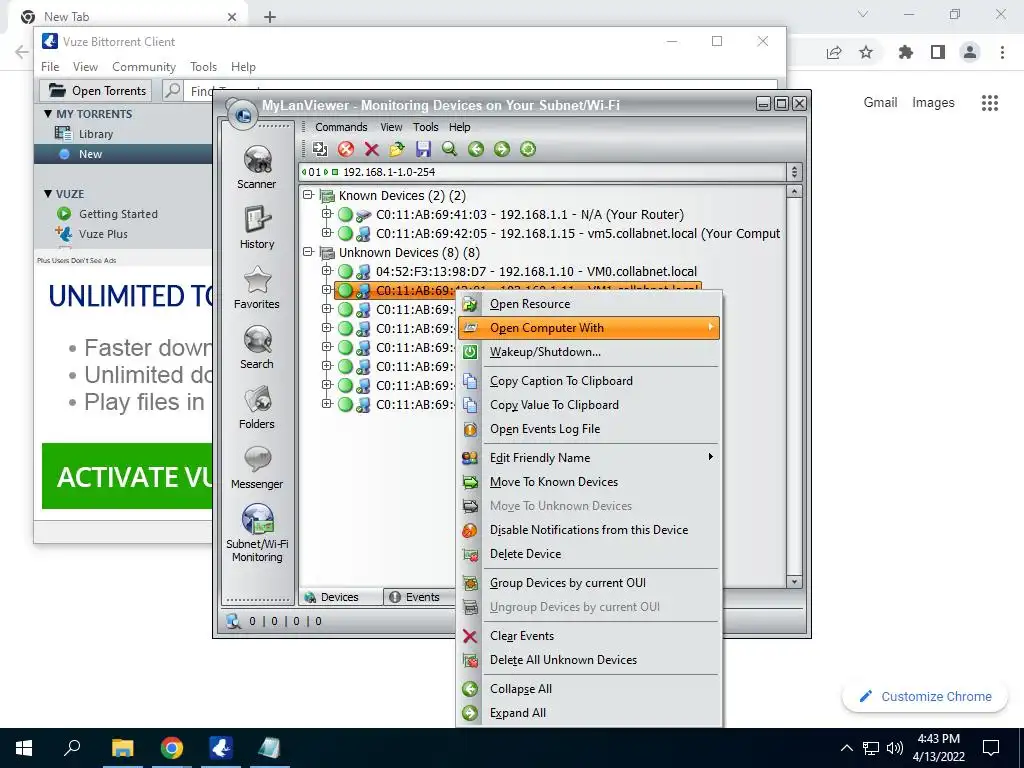
Task: Click the Chrome profile avatar icon
Action: coord(970,52)
